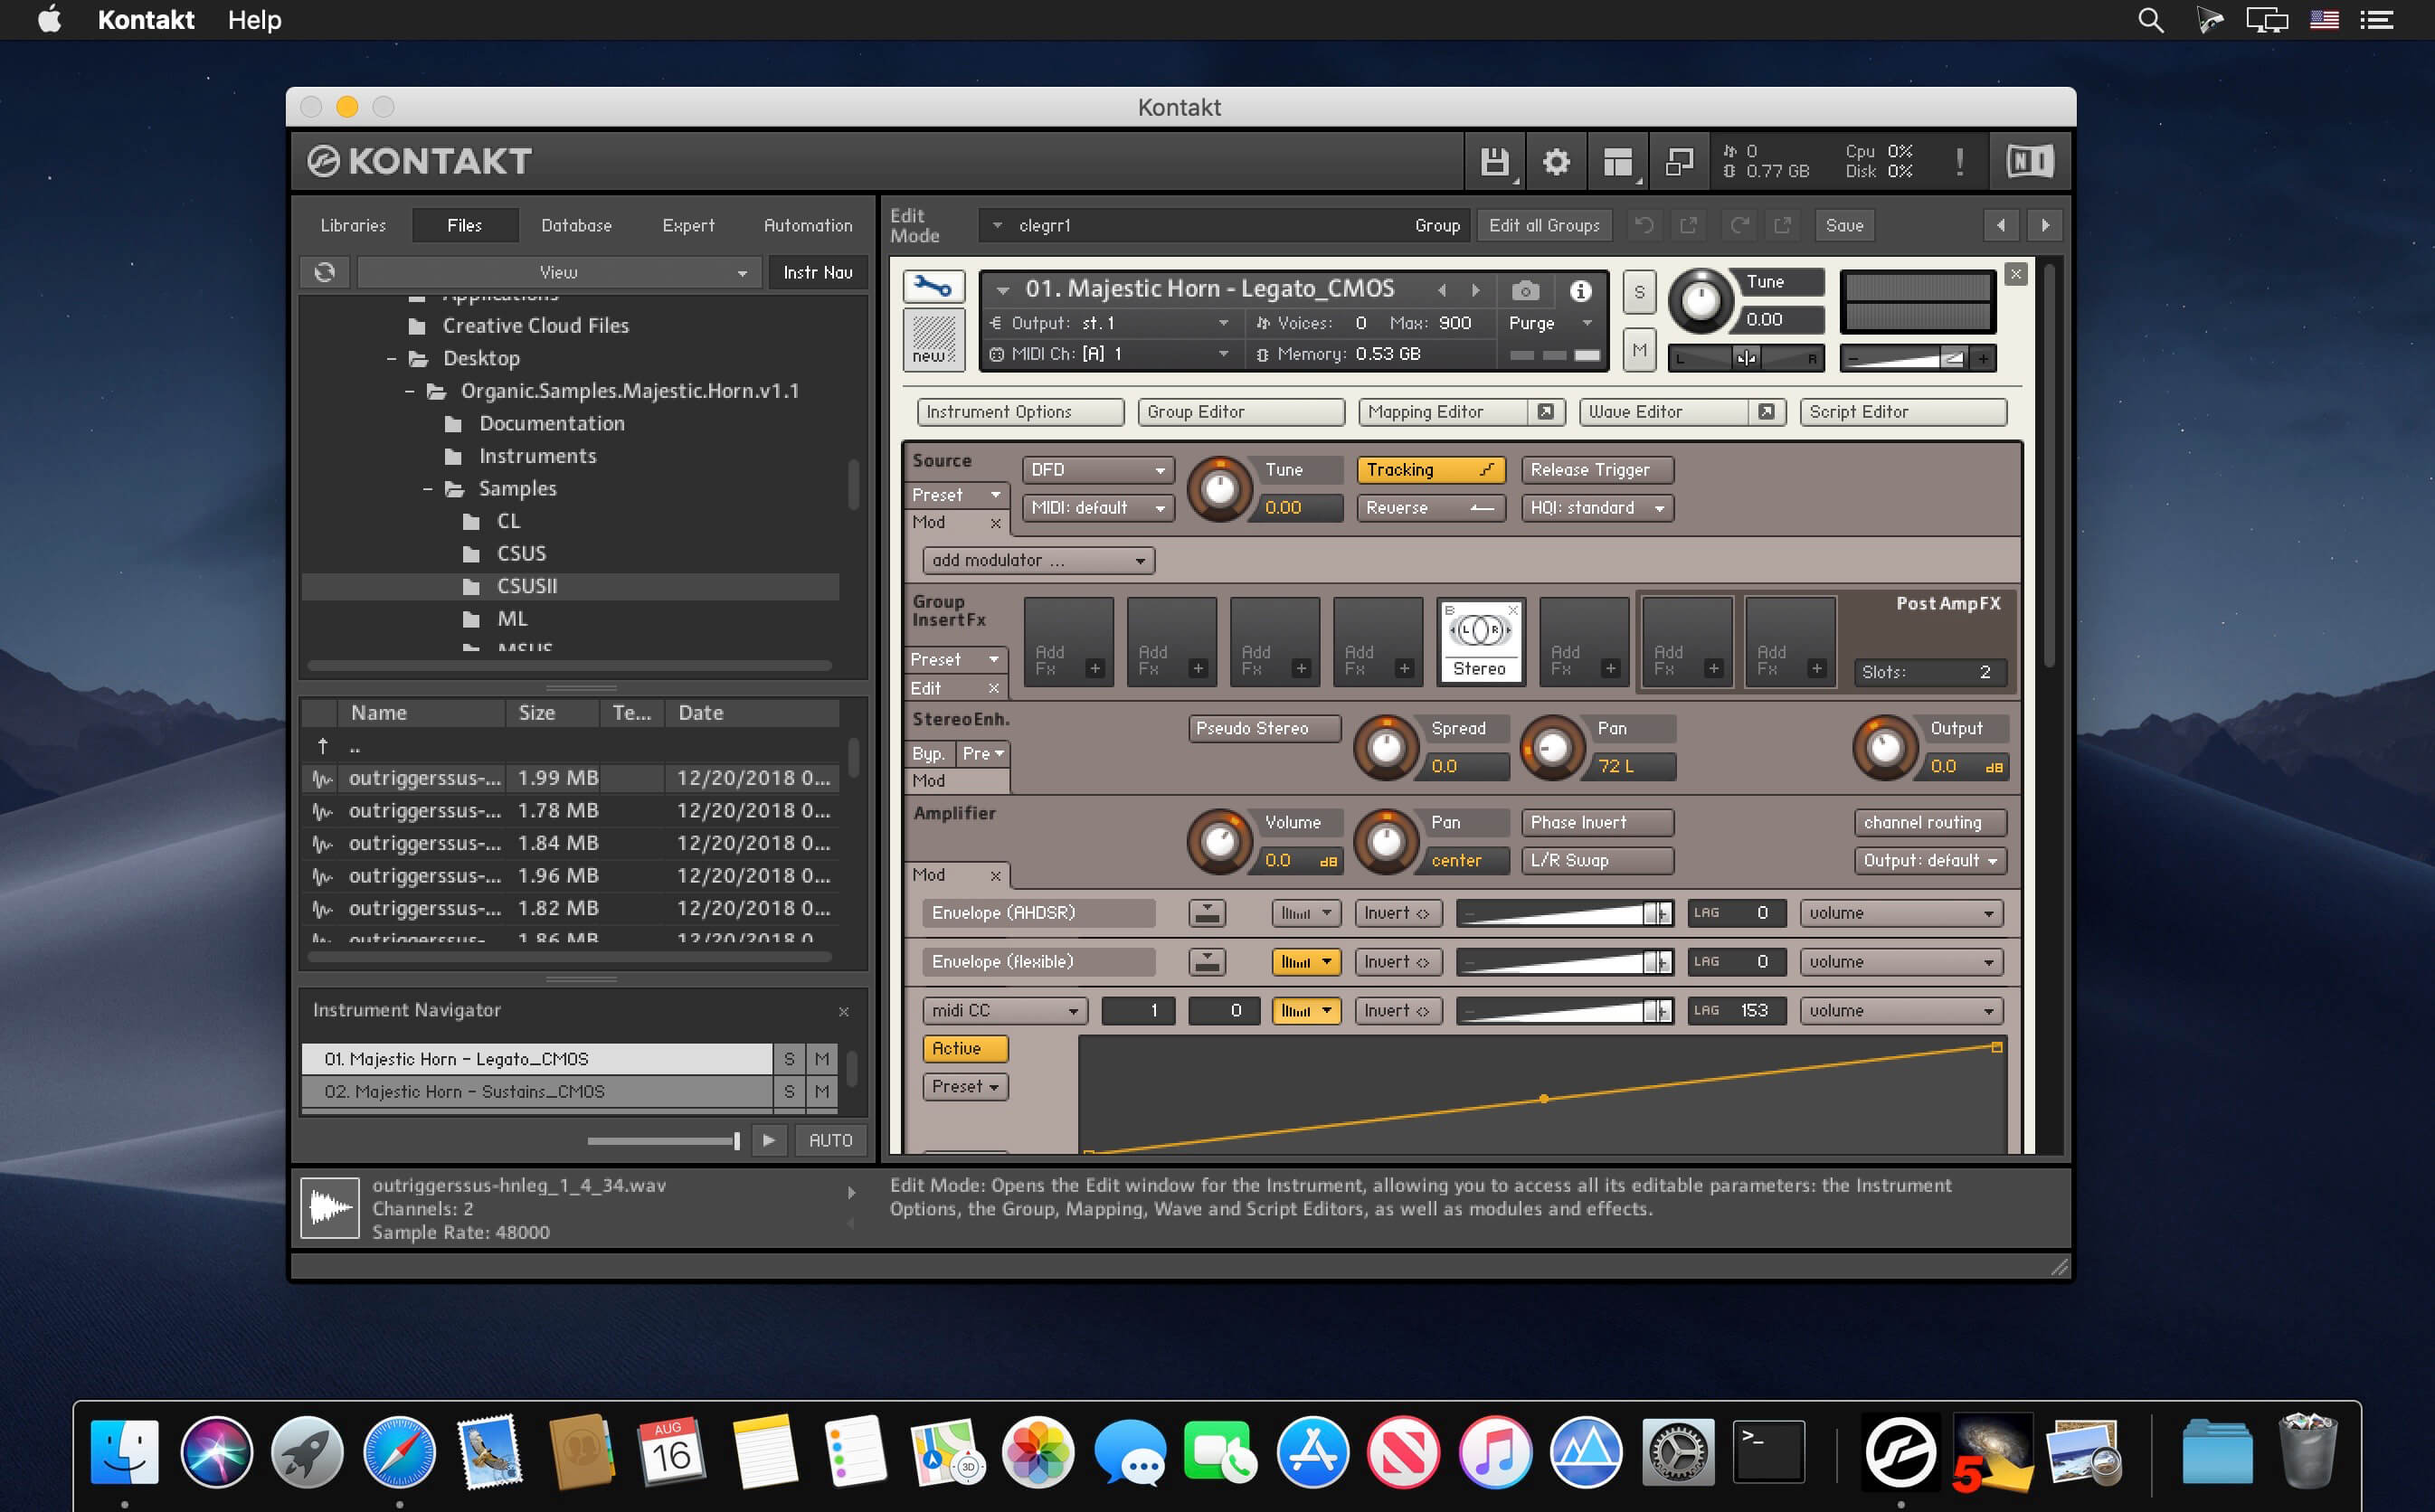Close the Instrument Navigator panel
The height and width of the screenshot is (1512, 2435).
coord(844,1012)
